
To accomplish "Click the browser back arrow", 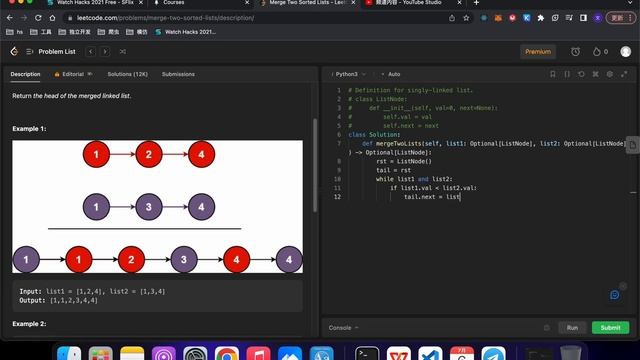I will 10,18.
